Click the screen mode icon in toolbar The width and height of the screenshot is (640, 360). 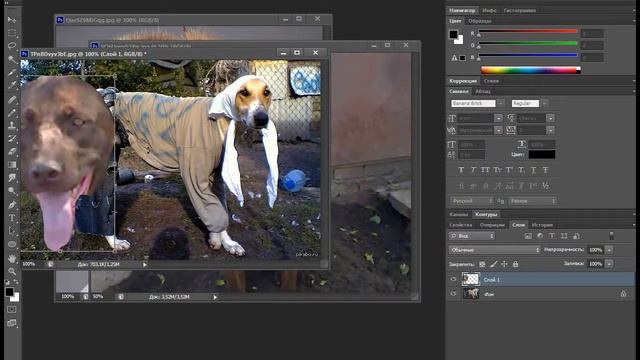click(12, 323)
